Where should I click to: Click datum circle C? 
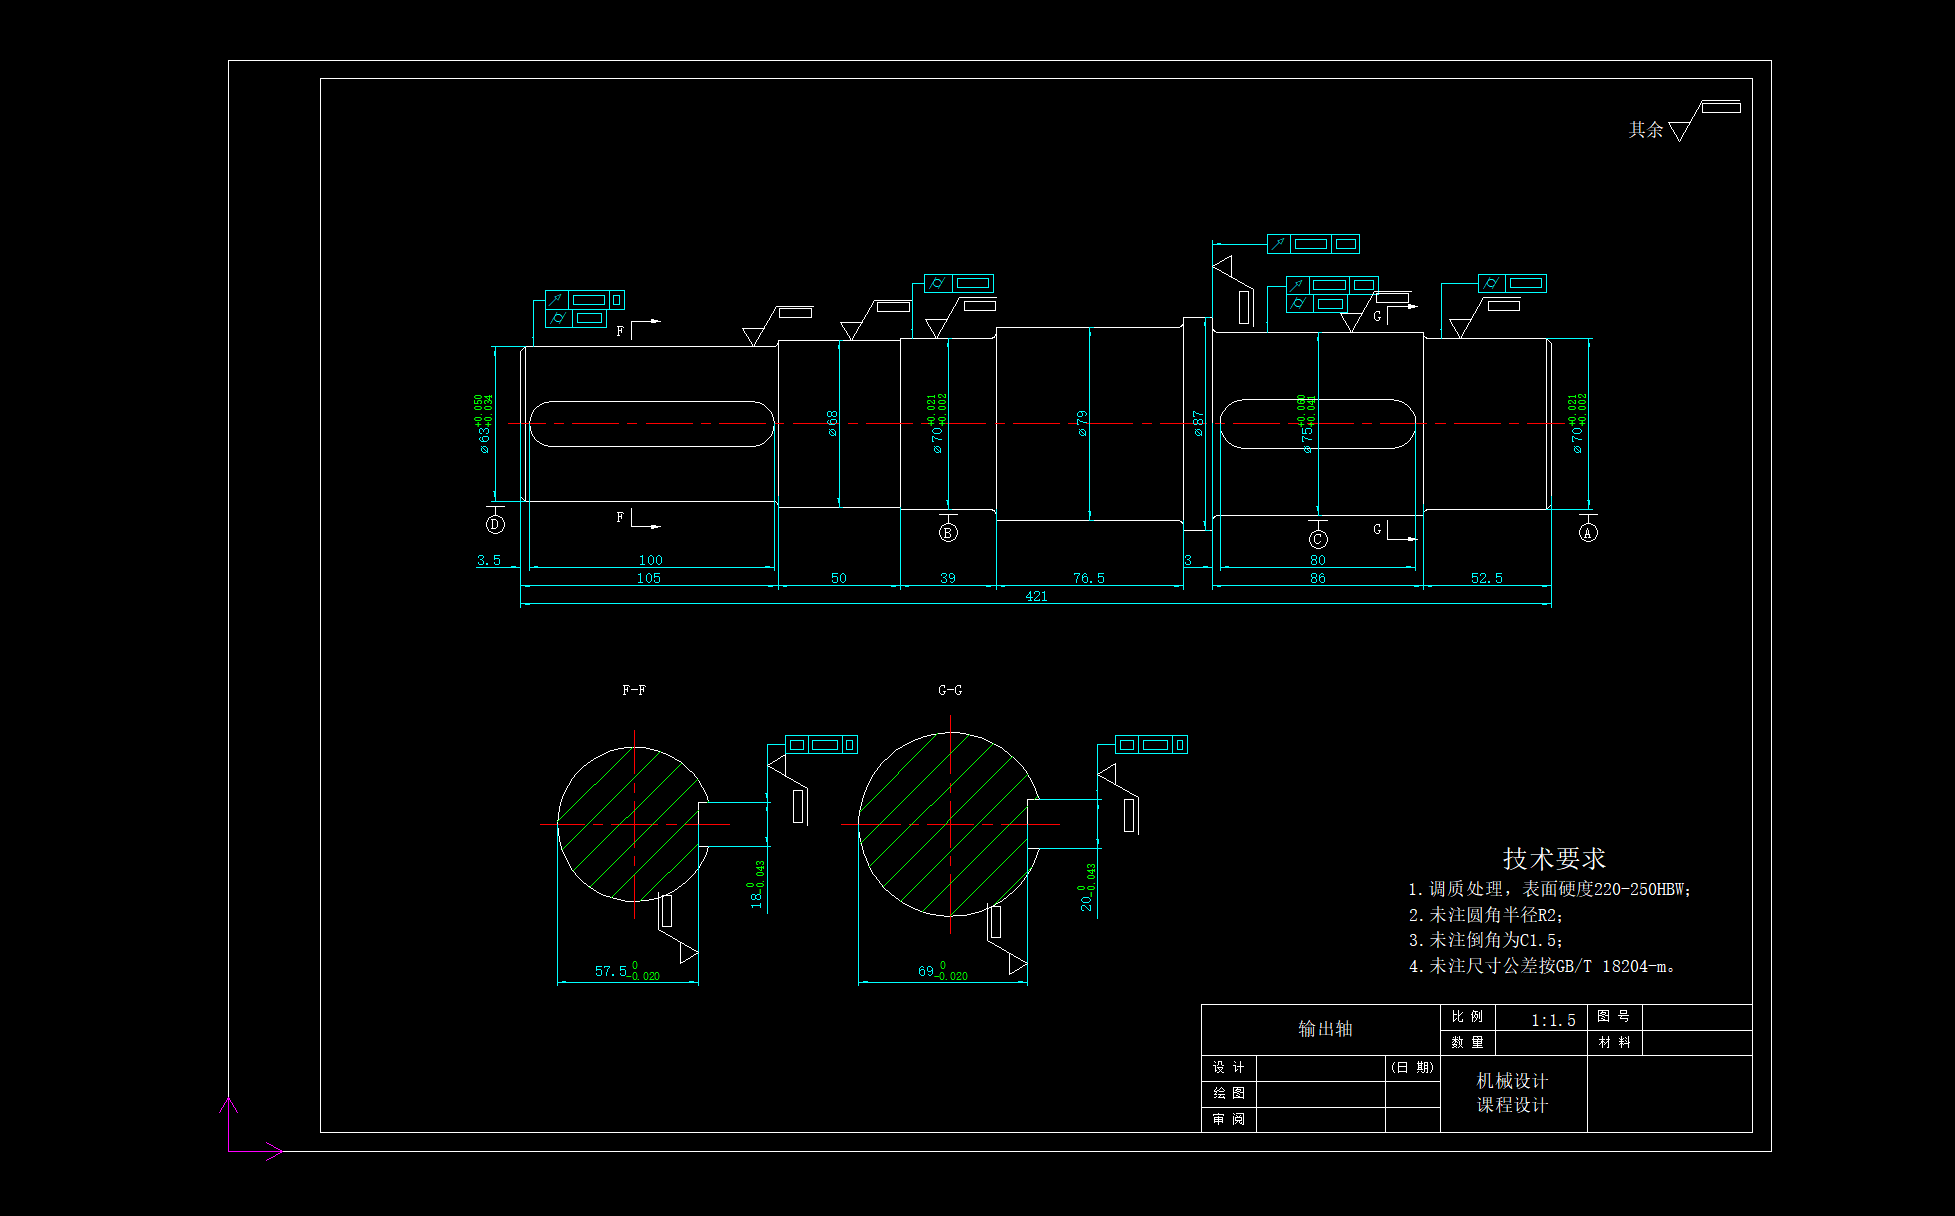pos(1318,539)
